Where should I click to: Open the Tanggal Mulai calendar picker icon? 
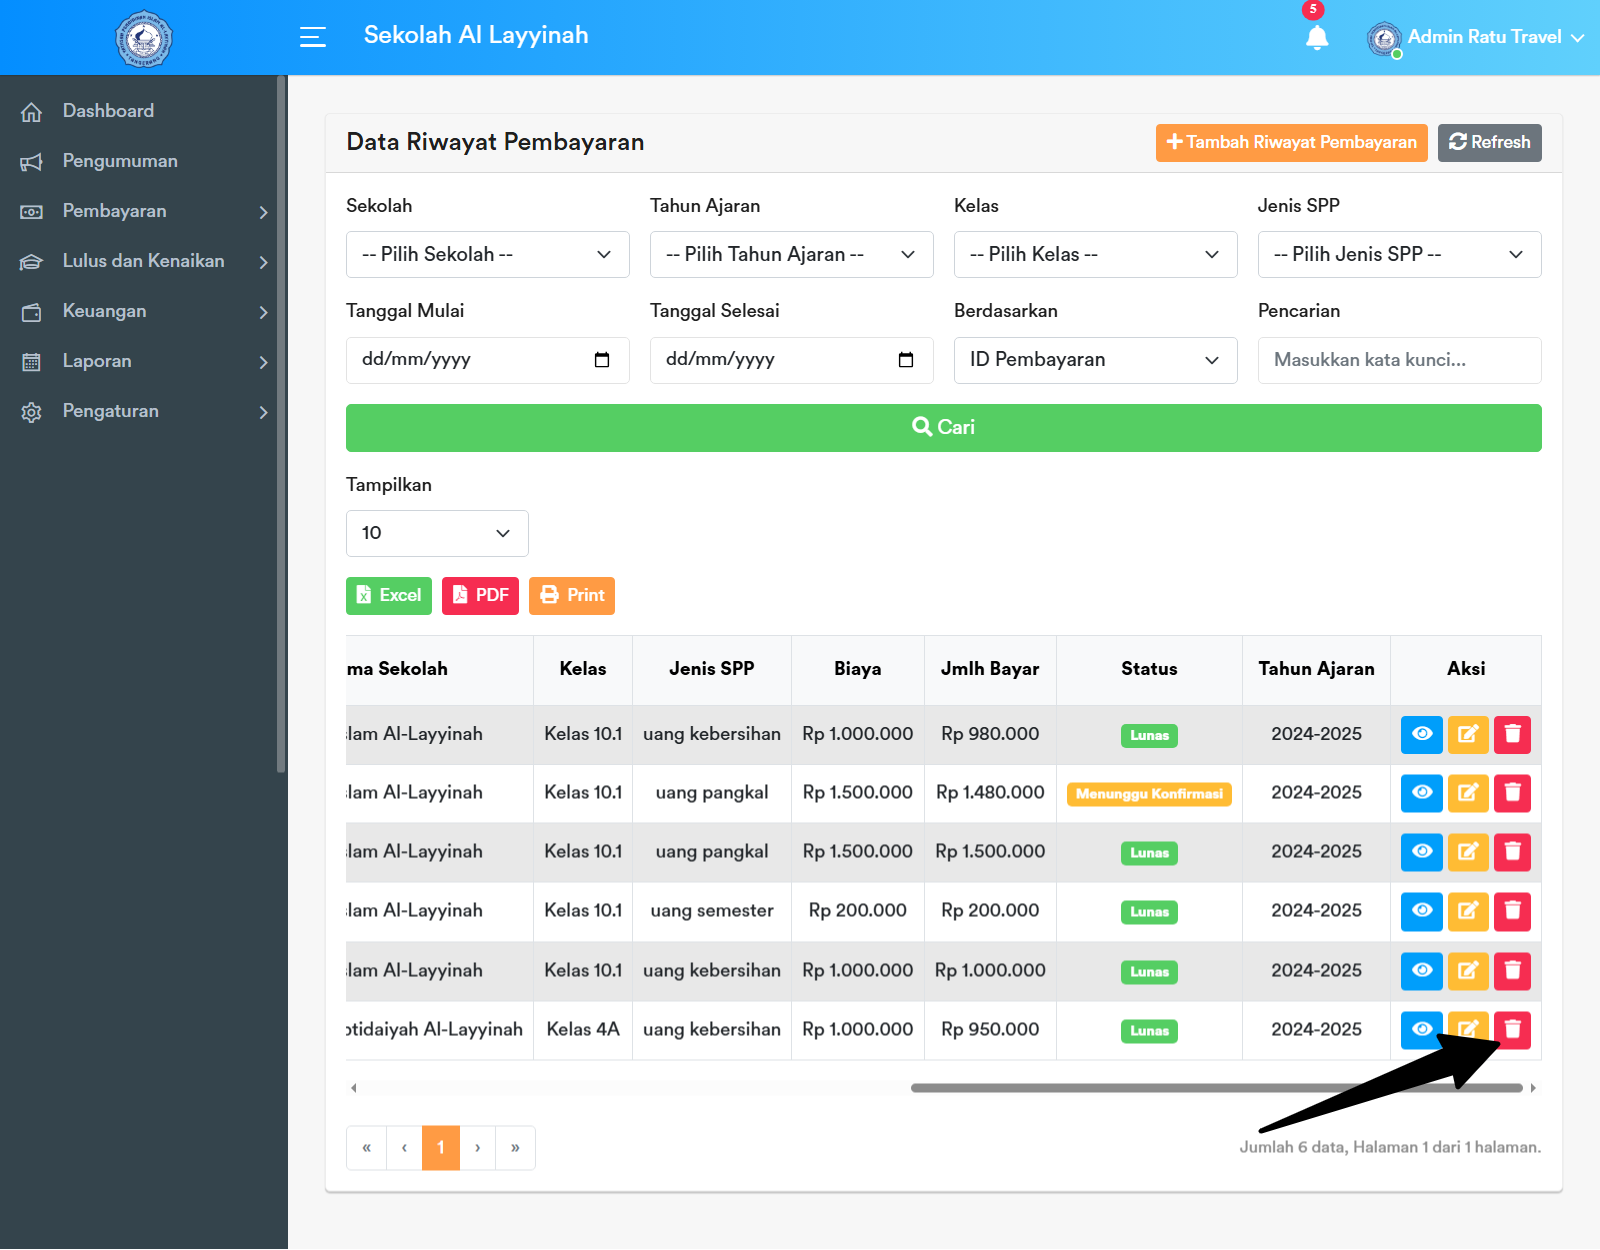[602, 360]
